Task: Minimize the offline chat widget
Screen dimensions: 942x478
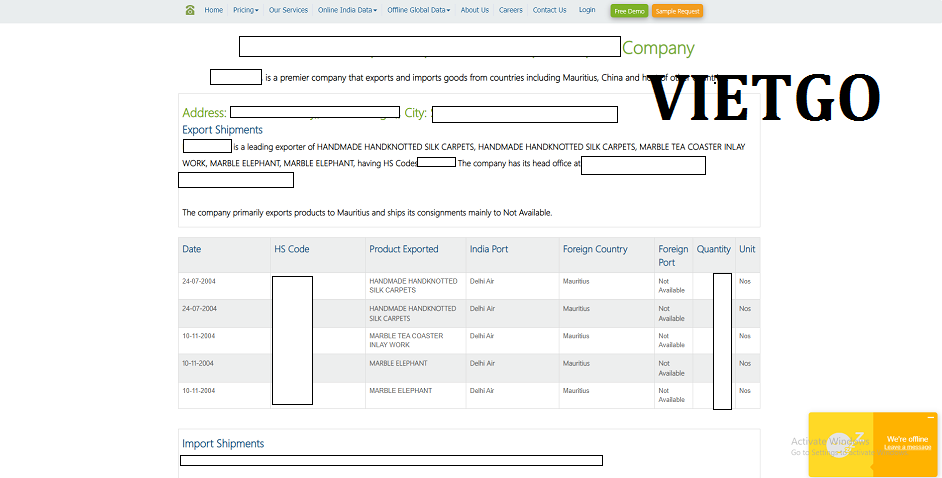Action: click(x=931, y=417)
